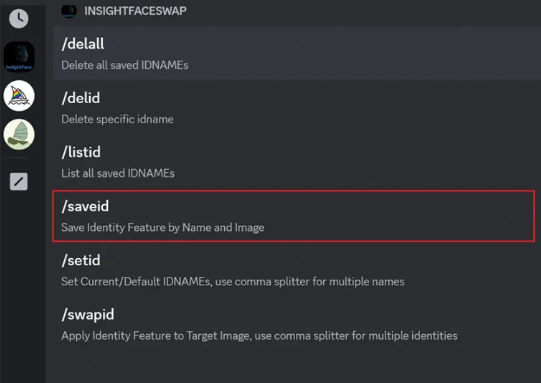
Task: Choose the /delall command
Action: [297, 53]
